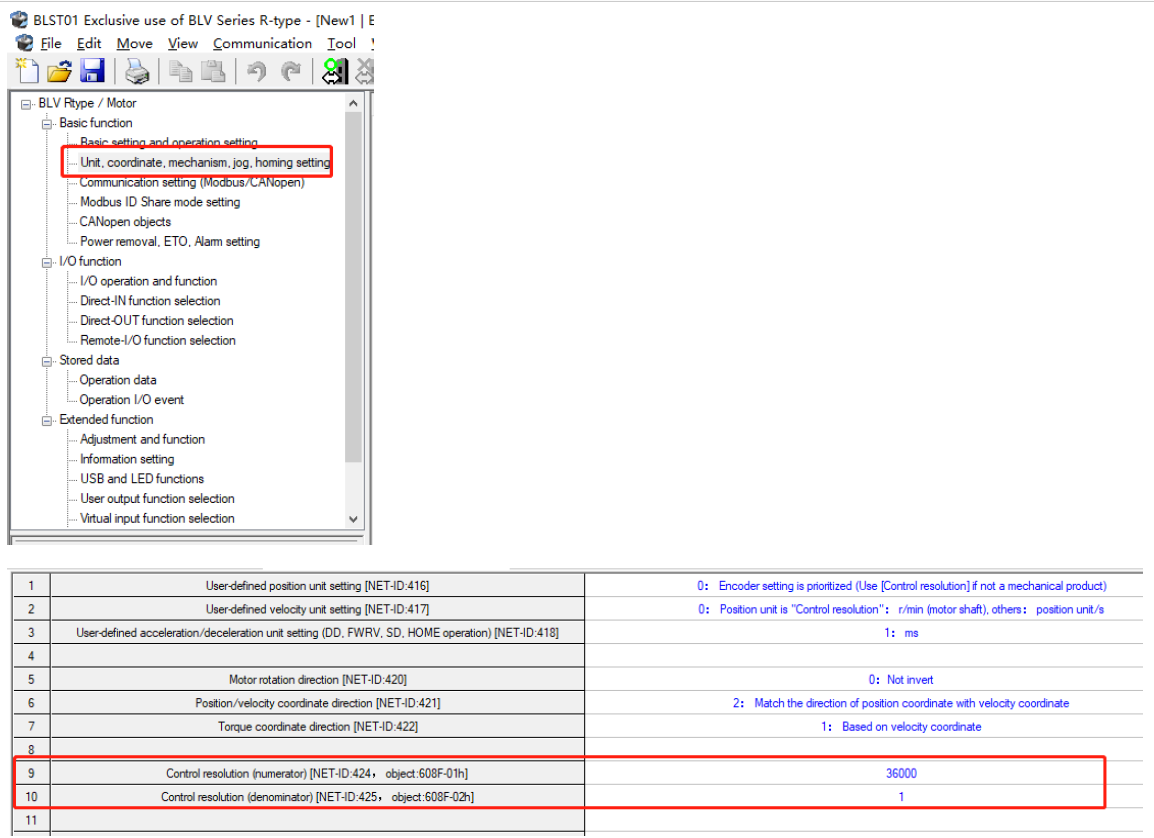Click the Print toolbar icon
The width and height of the screenshot is (1154, 838).
tap(136, 71)
